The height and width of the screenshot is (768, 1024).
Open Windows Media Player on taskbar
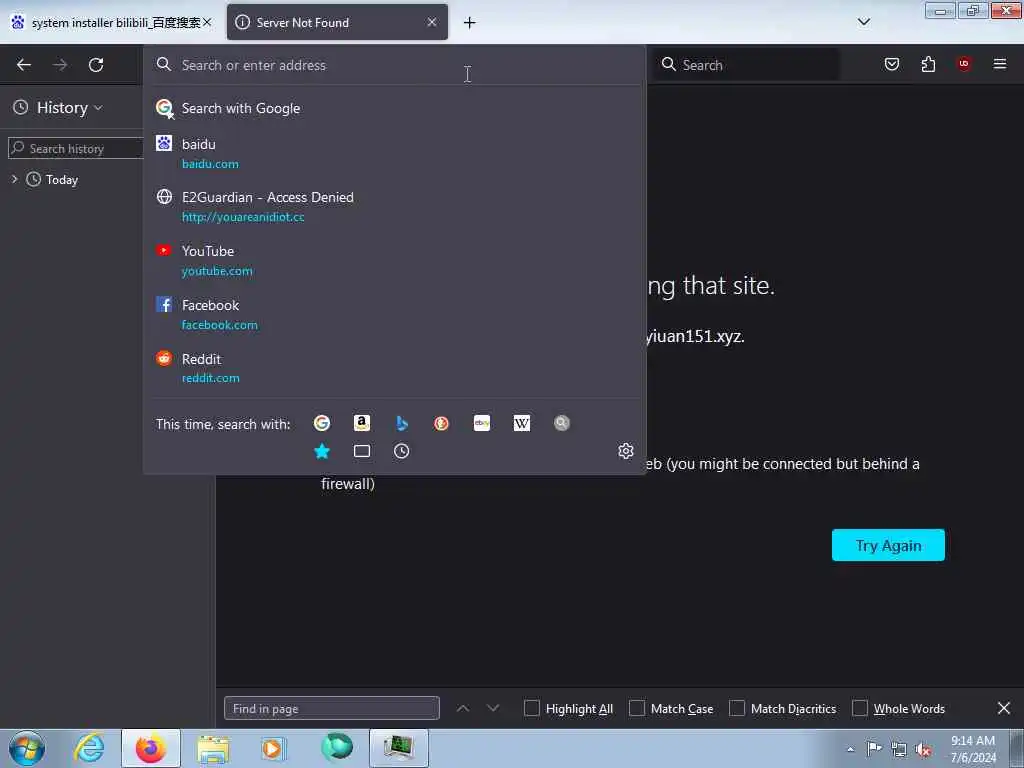[272, 748]
